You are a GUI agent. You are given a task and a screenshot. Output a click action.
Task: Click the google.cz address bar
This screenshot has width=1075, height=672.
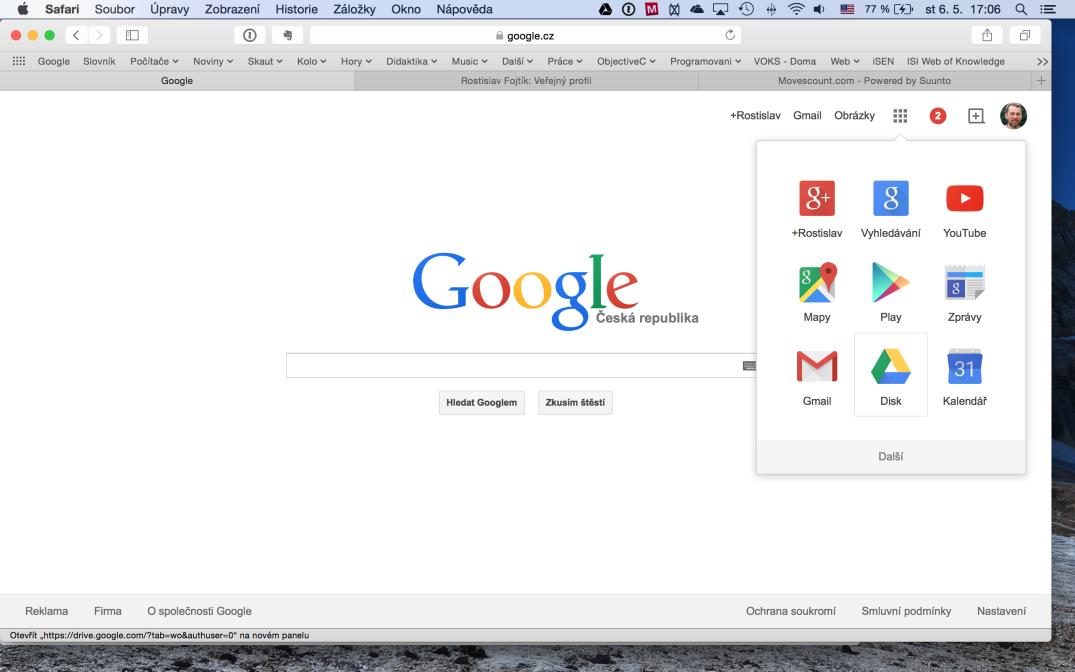point(525,35)
